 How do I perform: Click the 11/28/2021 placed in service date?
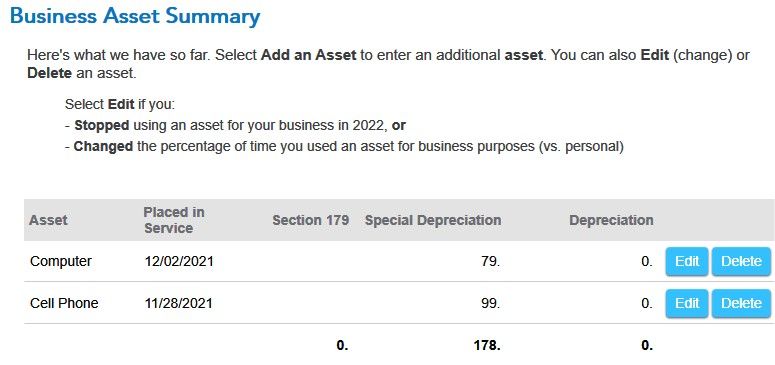(178, 303)
